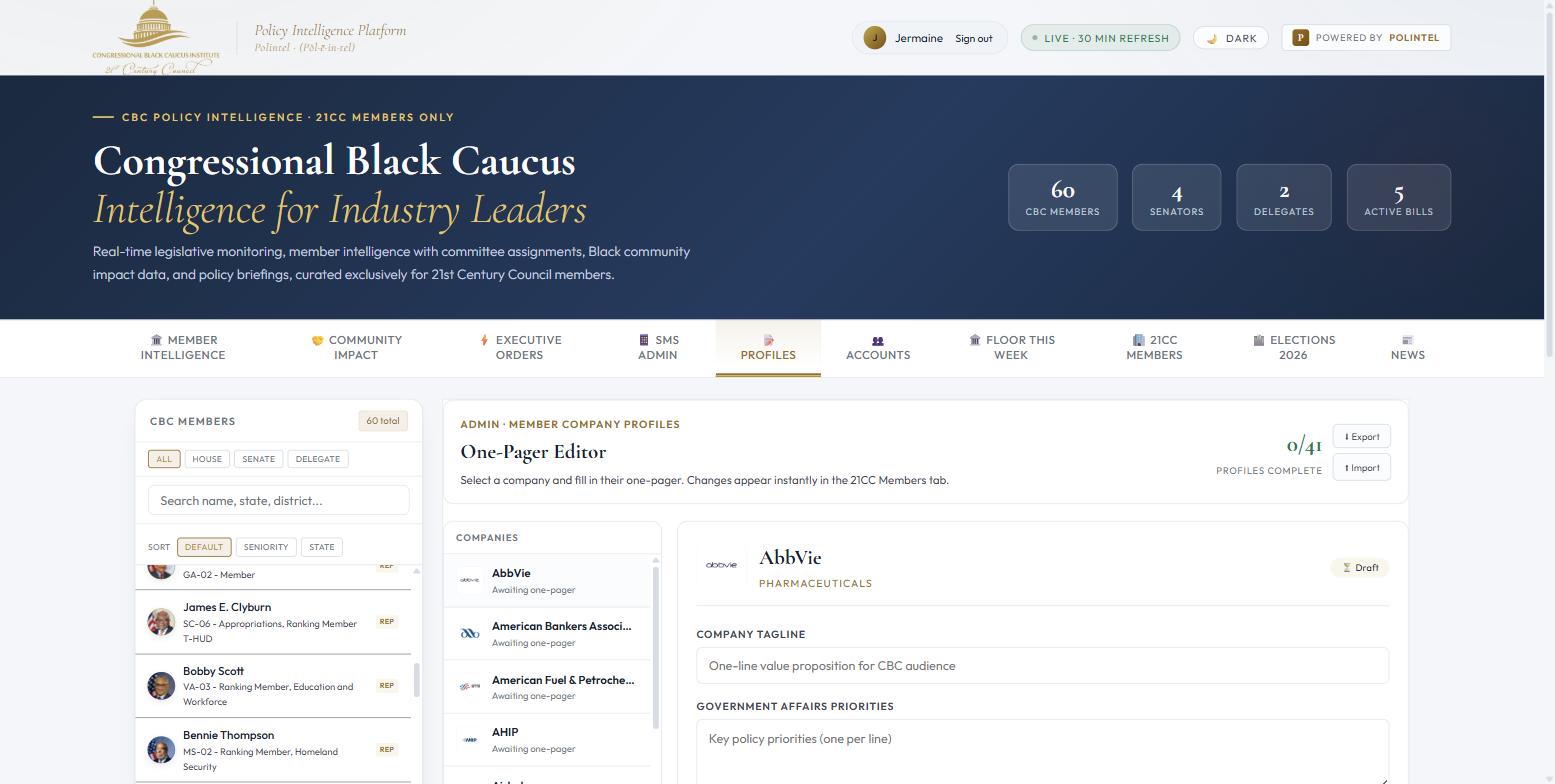Click the Elections 2026 ballot icon

pyautogui.click(x=1259, y=340)
